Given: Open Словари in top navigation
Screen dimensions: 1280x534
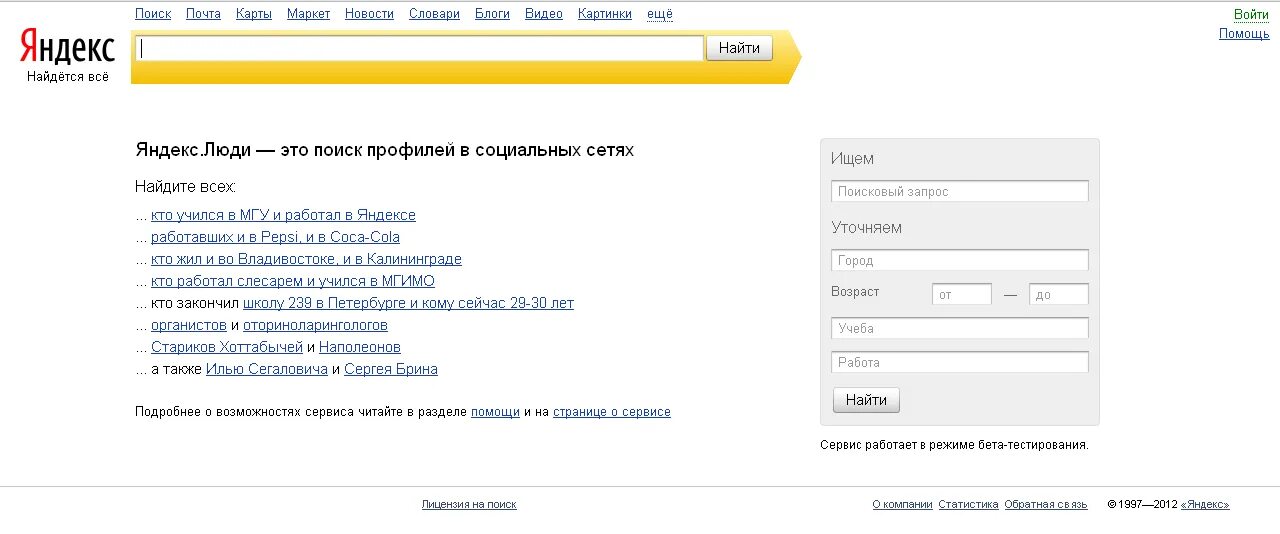Looking at the screenshot, I should click(x=434, y=14).
